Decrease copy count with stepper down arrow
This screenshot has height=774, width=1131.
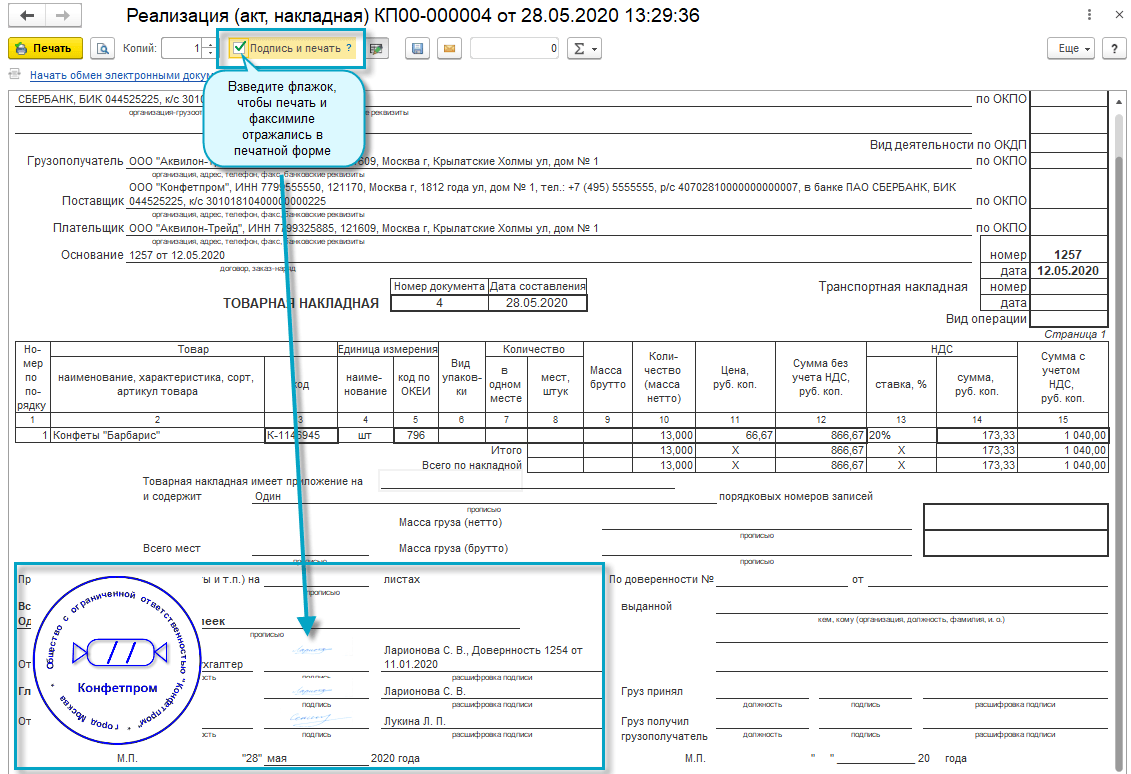[x=210, y=53]
